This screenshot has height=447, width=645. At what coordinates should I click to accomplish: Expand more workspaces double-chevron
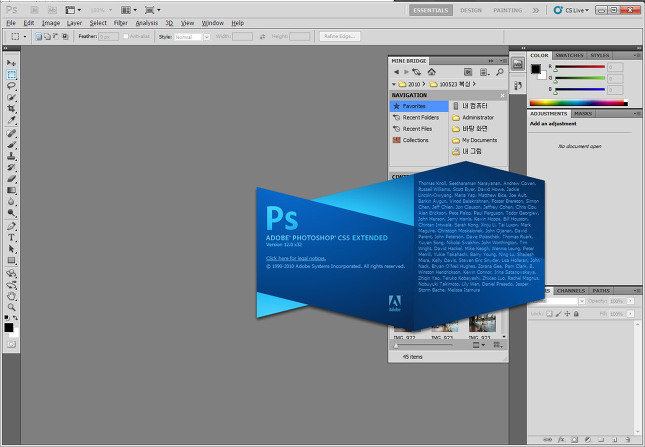536,10
